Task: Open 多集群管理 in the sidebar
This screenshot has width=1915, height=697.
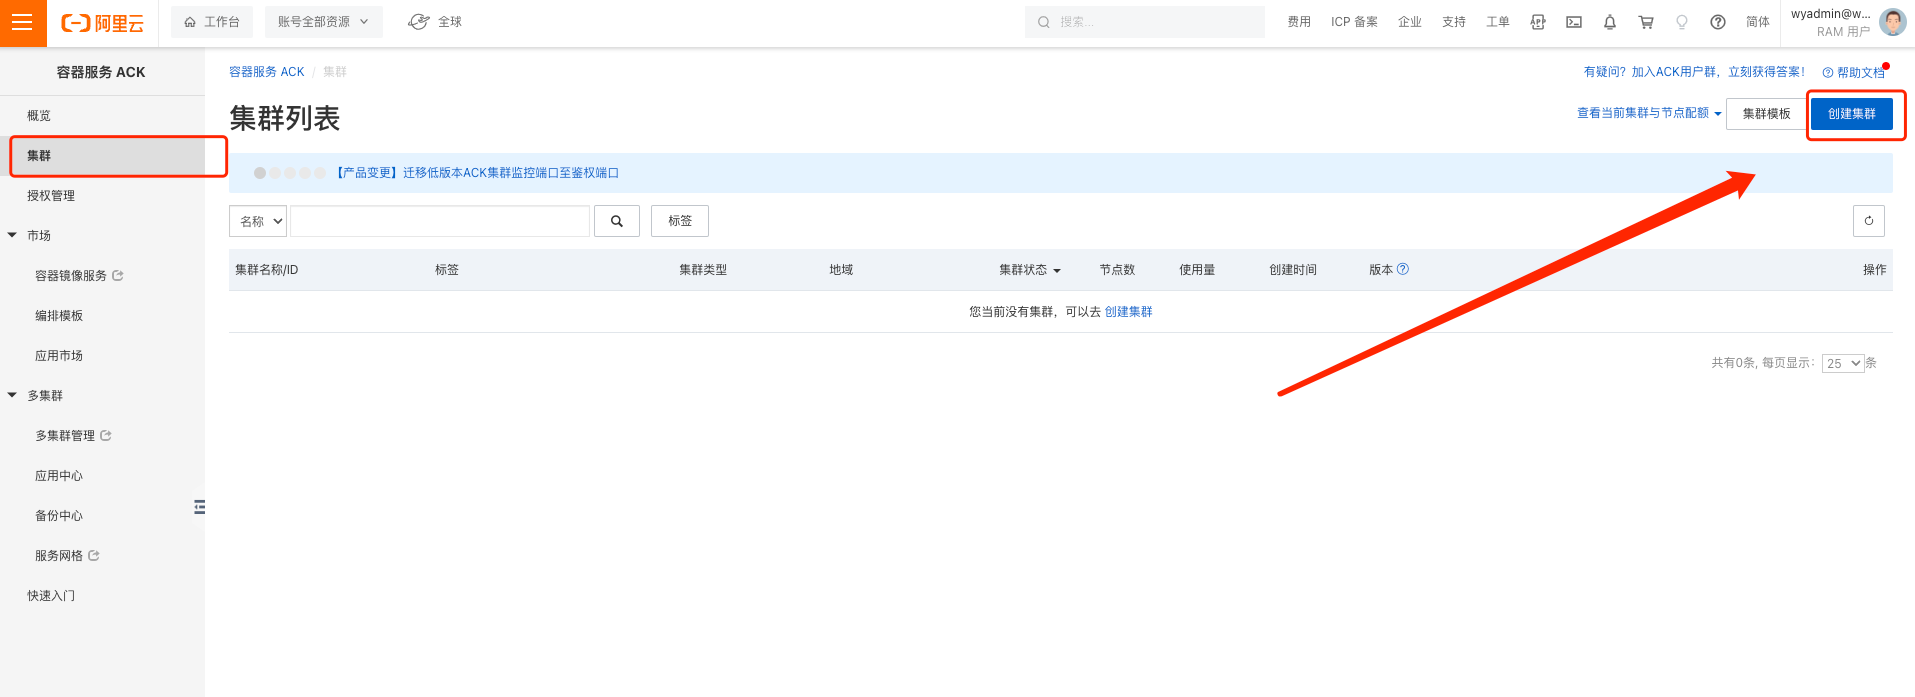Action: point(73,436)
